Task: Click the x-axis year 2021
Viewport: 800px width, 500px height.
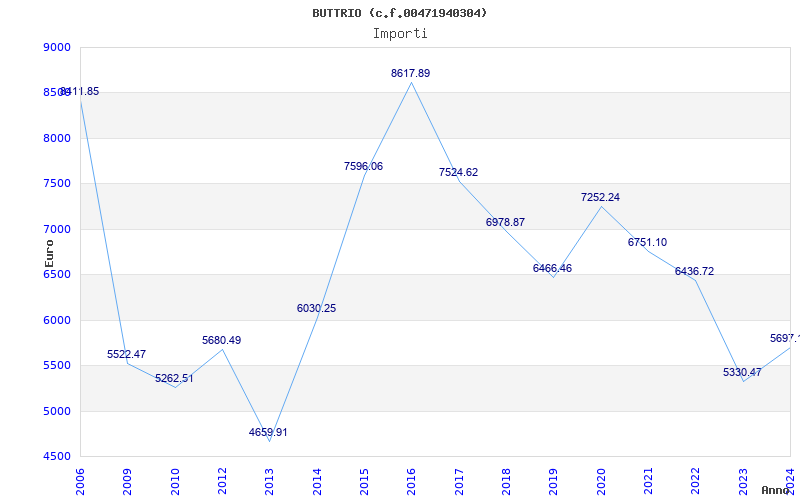Action: (x=648, y=481)
